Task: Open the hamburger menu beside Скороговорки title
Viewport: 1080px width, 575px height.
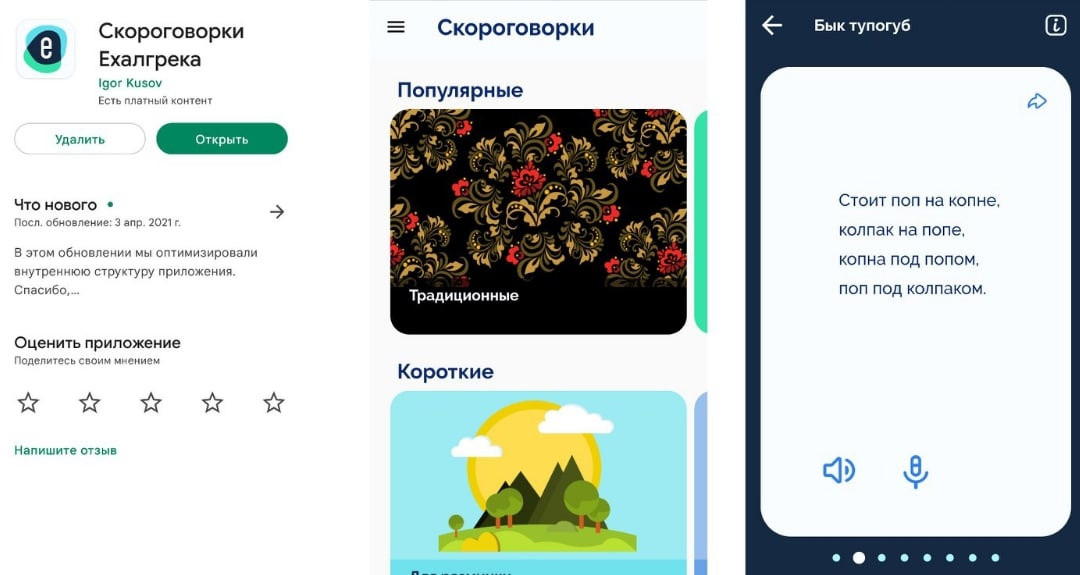Action: click(x=396, y=28)
